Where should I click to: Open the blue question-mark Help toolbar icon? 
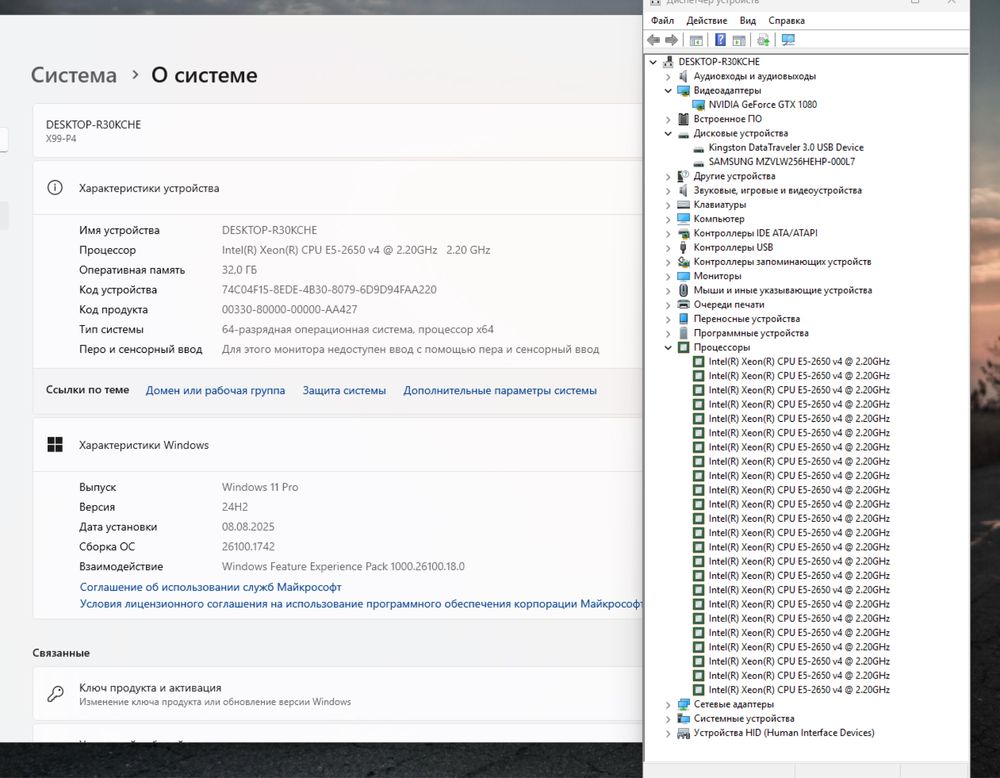(x=720, y=40)
